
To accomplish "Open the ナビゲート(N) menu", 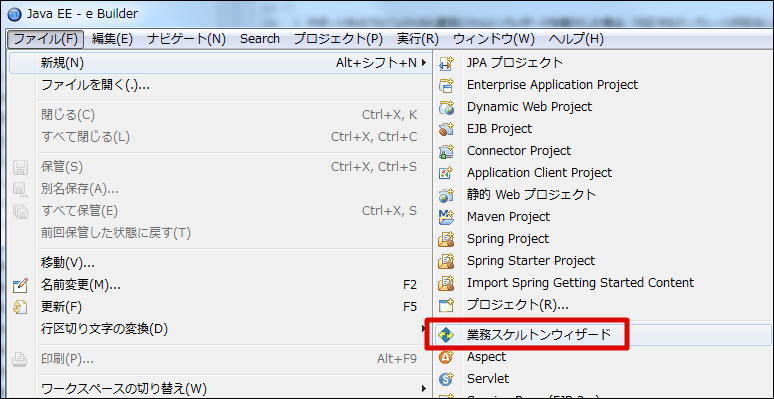I will [186, 39].
